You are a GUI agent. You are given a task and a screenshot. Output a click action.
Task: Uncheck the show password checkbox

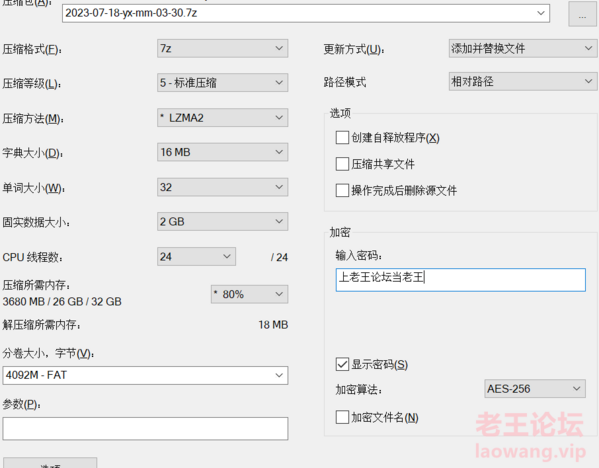click(342, 364)
